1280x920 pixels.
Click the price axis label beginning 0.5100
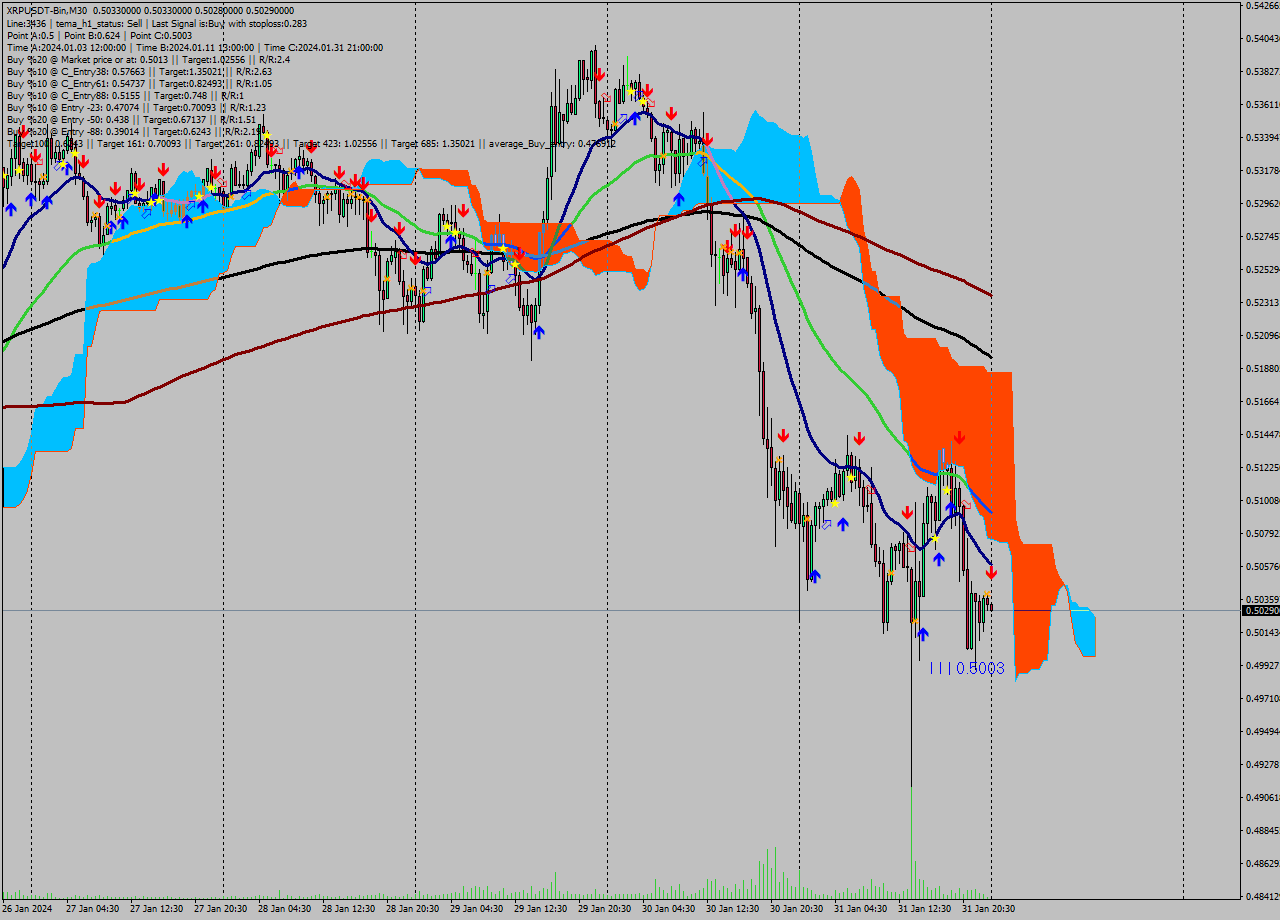(1263, 500)
